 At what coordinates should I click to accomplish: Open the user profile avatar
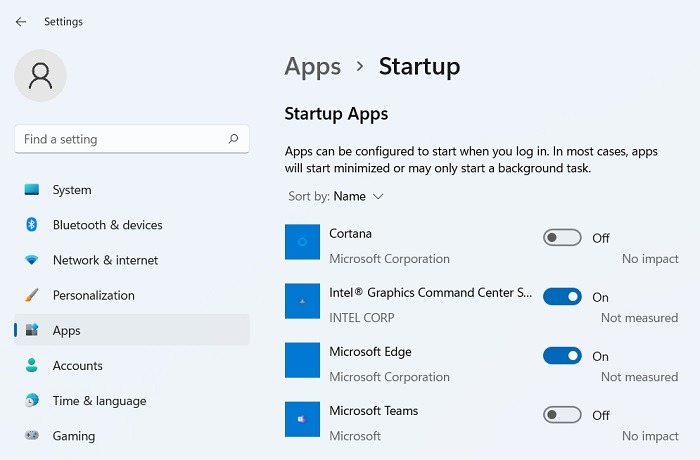pyautogui.click(x=40, y=75)
